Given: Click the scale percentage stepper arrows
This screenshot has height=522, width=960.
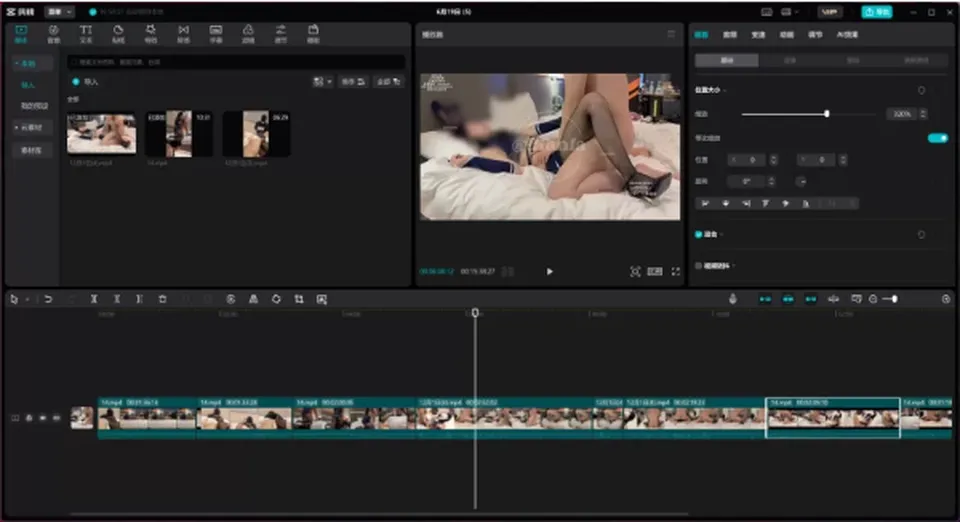Looking at the screenshot, I should 923,114.
